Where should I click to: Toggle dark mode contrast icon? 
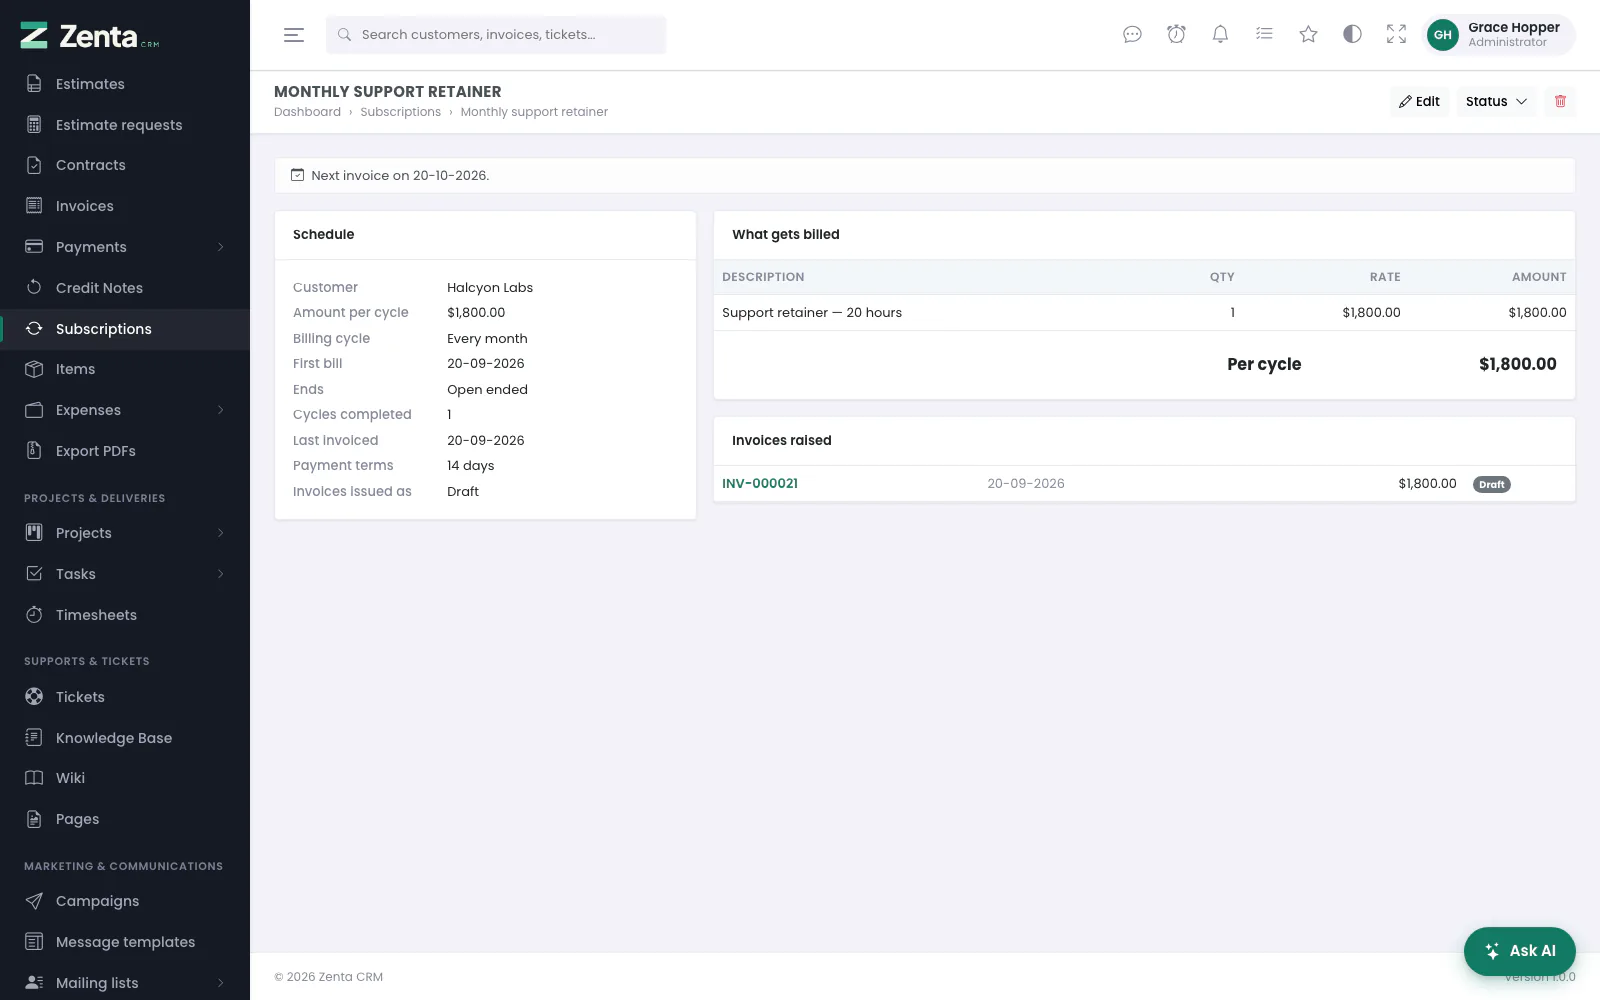coord(1352,35)
